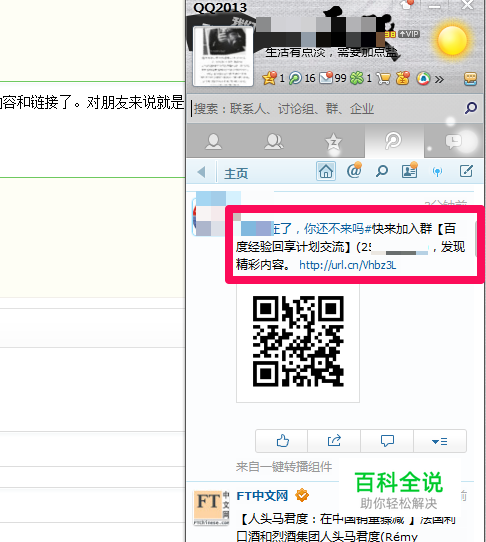The image size is (486, 542).
Task: Compose a new post with edit icon
Action: point(466,171)
